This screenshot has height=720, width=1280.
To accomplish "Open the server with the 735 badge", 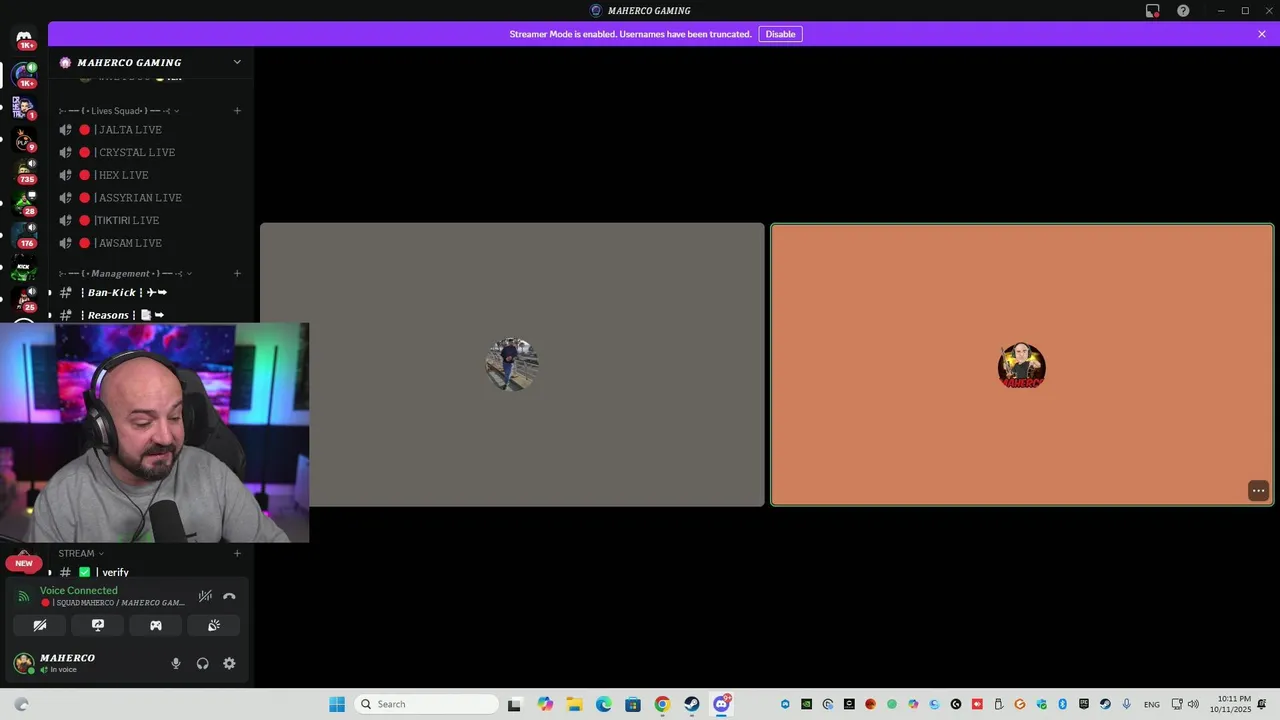I will coord(24,170).
